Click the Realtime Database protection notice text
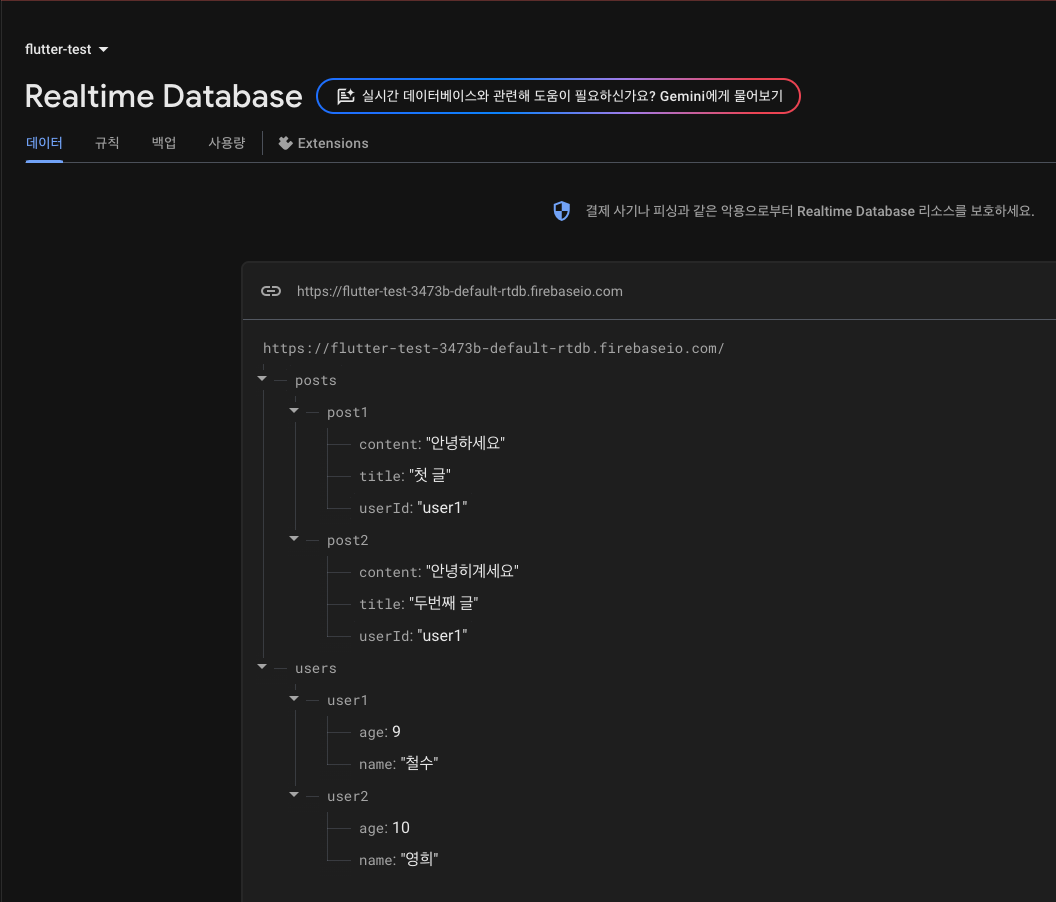 pyautogui.click(x=810, y=211)
